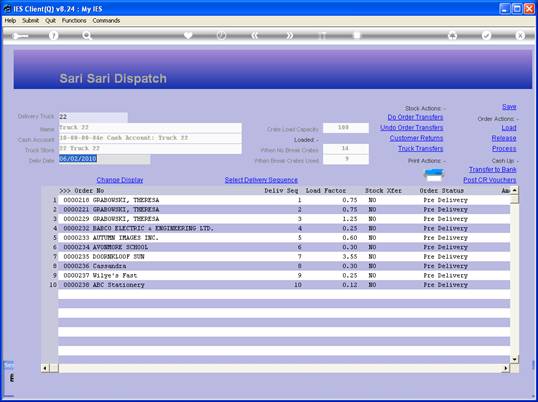The height and width of the screenshot is (402, 538).
Task: Open the help question mark icon
Action: tap(53, 36)
